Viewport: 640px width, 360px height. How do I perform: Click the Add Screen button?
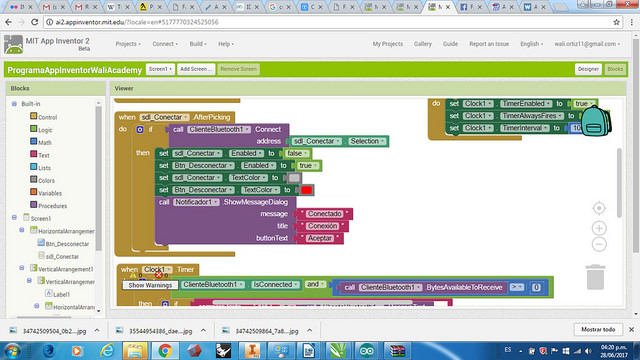(x=196, y=69)
